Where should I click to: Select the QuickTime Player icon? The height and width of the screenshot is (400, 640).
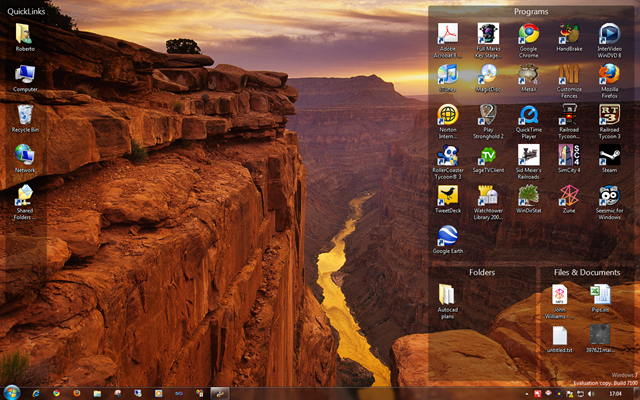[529, 115]
